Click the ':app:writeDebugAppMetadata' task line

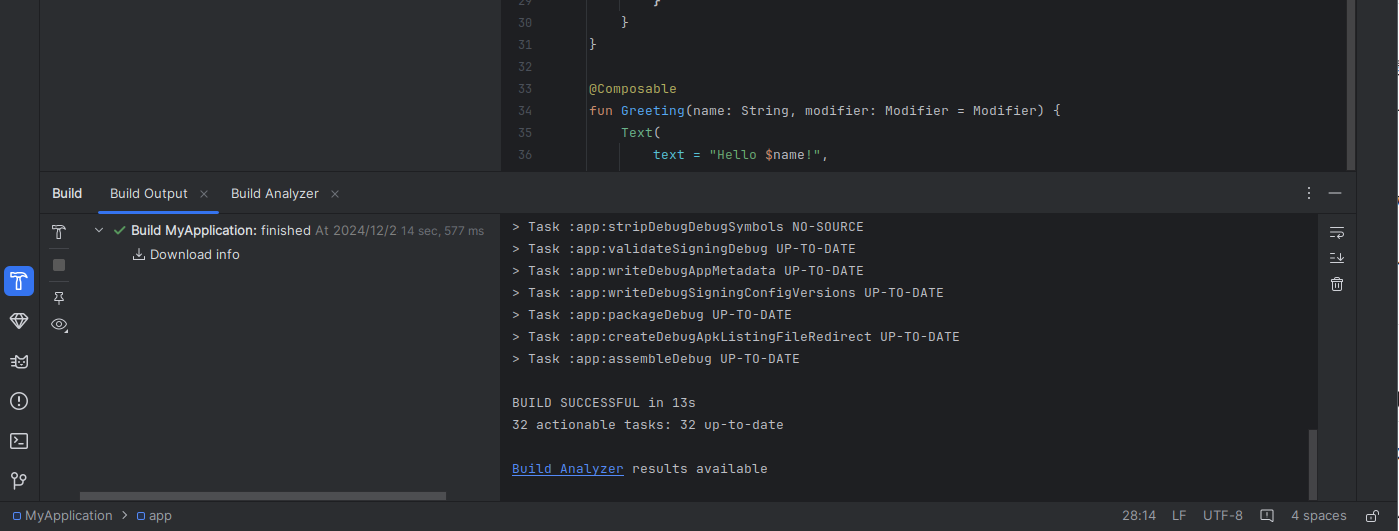[x=688, y=271]
